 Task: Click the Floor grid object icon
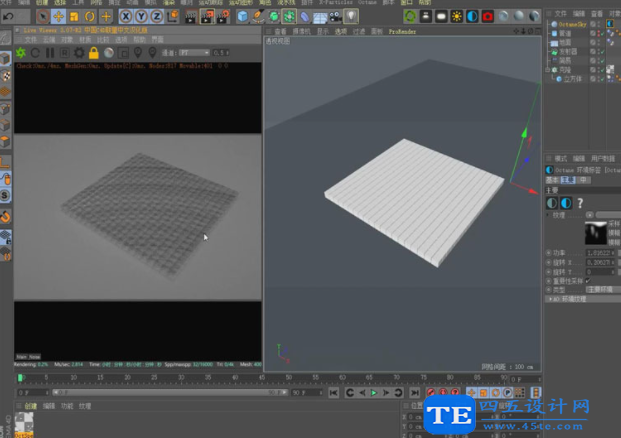click(320, 17)
